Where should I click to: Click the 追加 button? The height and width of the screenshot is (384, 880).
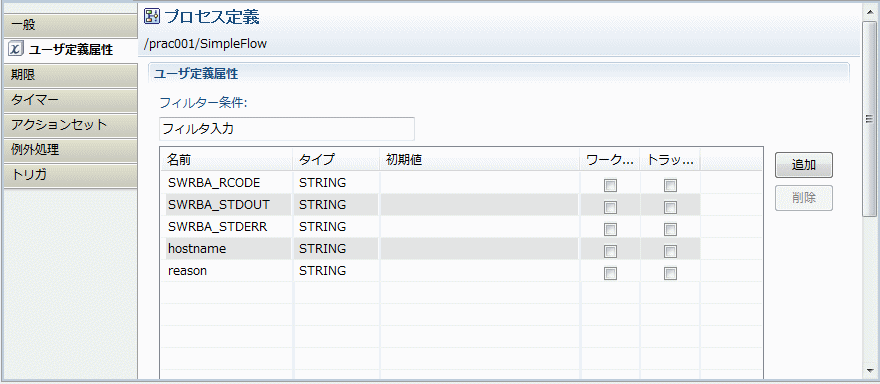pos(804,165)
